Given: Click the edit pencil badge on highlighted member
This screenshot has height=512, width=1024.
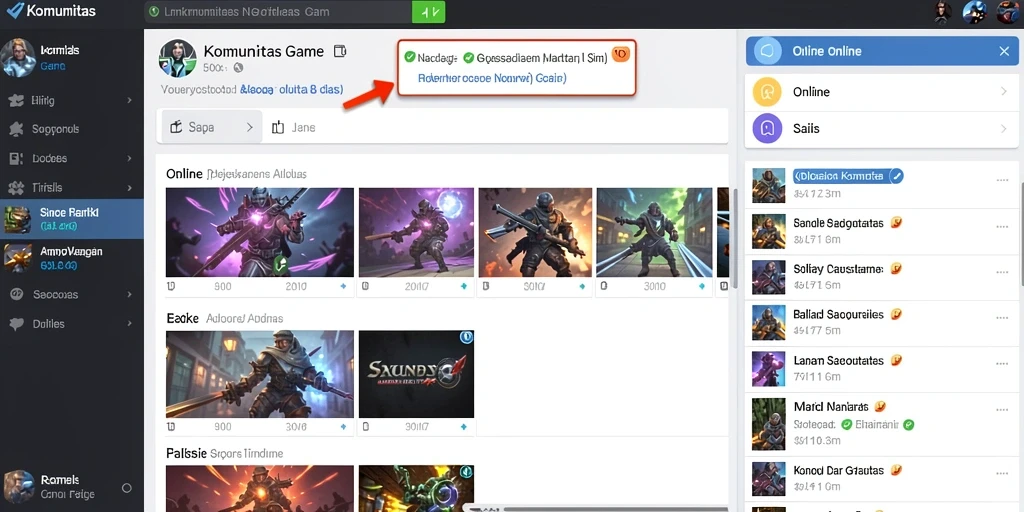Looking at the screenshot, I should (x=897, y=176).
